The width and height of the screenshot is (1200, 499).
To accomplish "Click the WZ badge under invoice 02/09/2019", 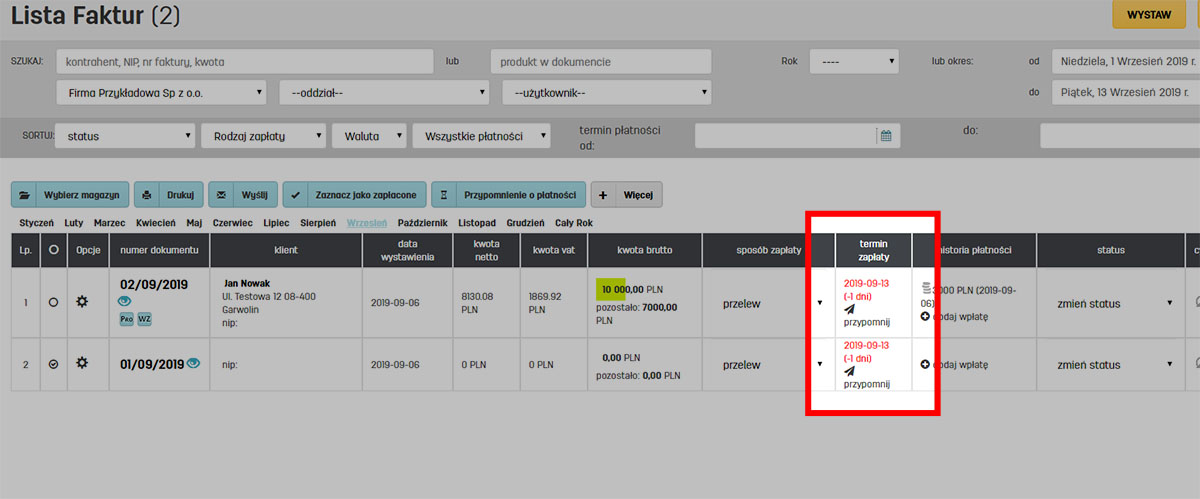I will coord(144,318).
